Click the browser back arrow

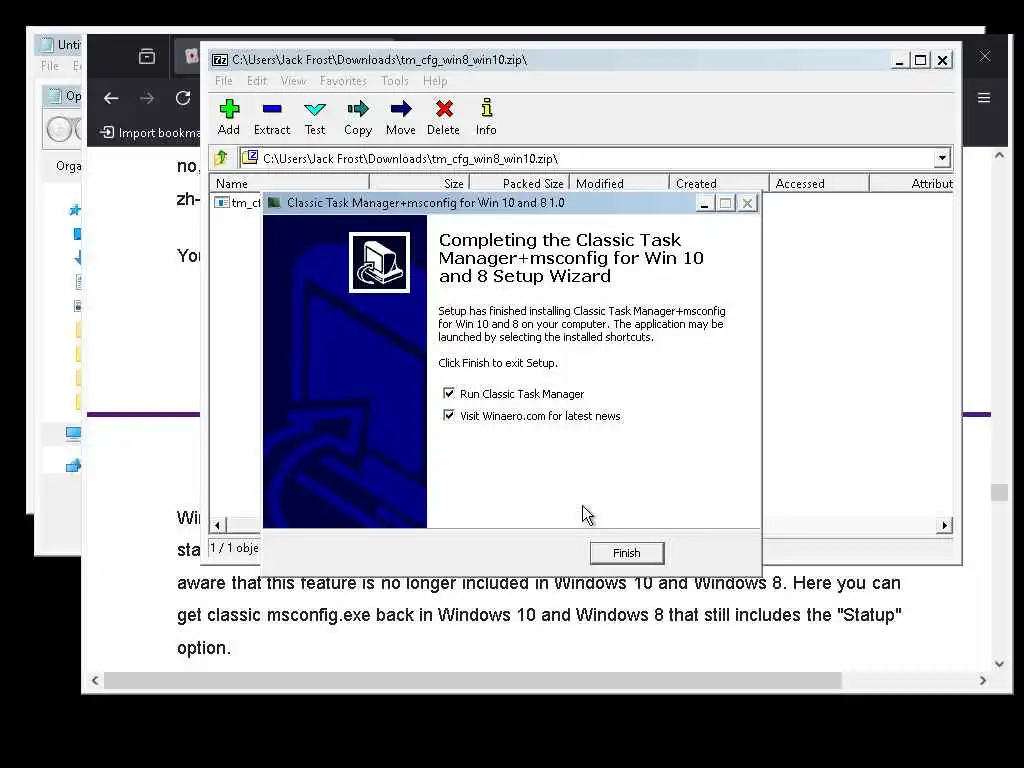(111, 99)
